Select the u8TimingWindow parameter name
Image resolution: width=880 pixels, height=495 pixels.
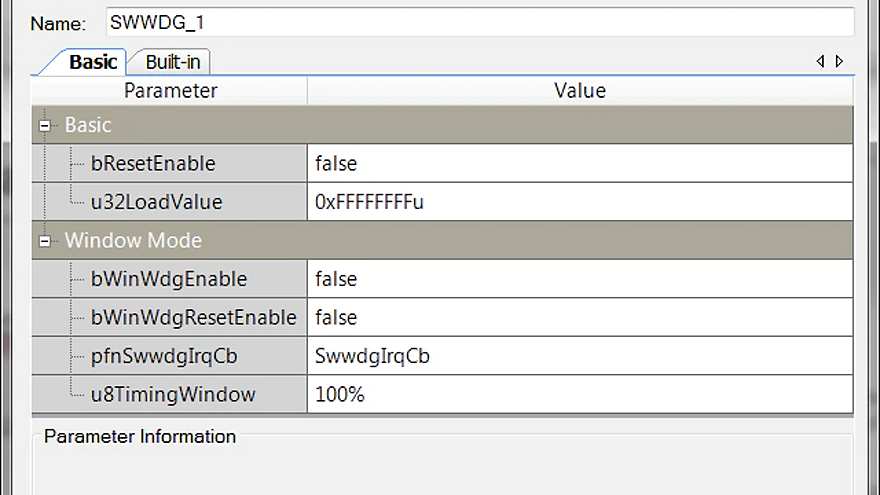(x=173, y=394)
